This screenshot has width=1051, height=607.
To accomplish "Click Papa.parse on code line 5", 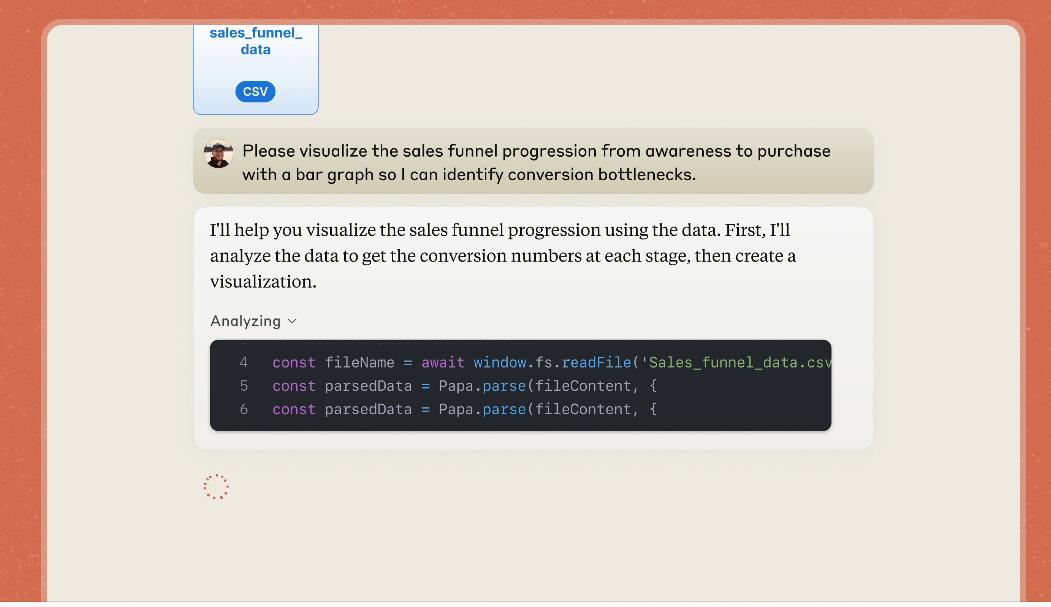I will click(482, 385).
